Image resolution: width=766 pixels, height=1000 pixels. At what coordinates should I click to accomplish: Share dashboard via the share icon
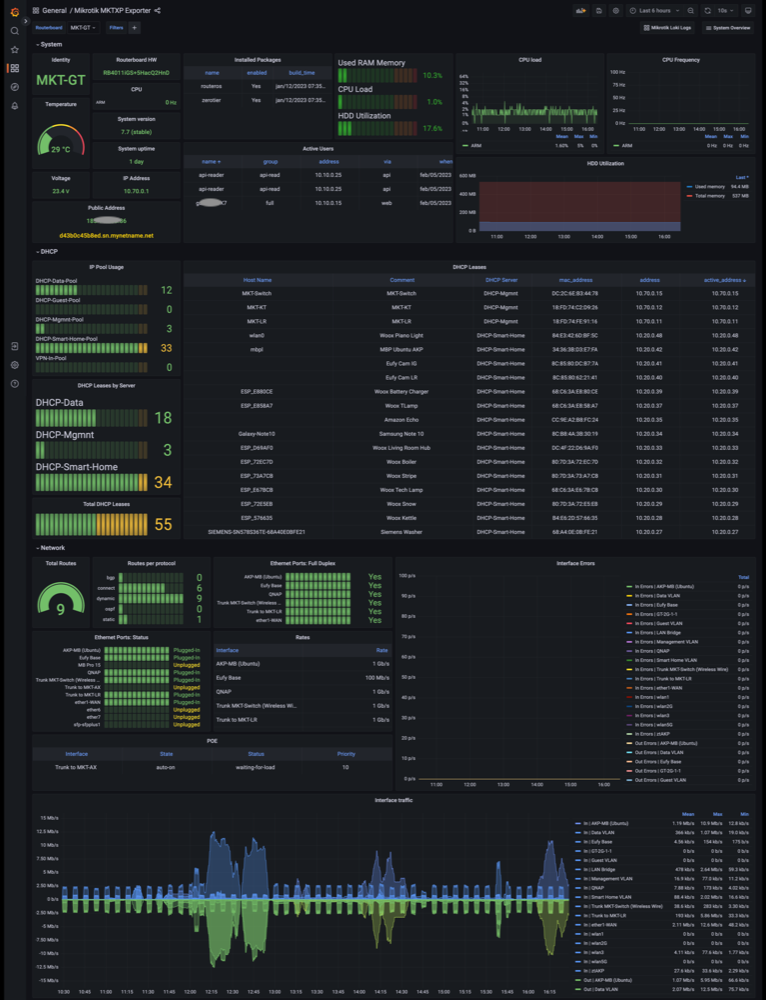pyautogui.click(x=158, y=11)
